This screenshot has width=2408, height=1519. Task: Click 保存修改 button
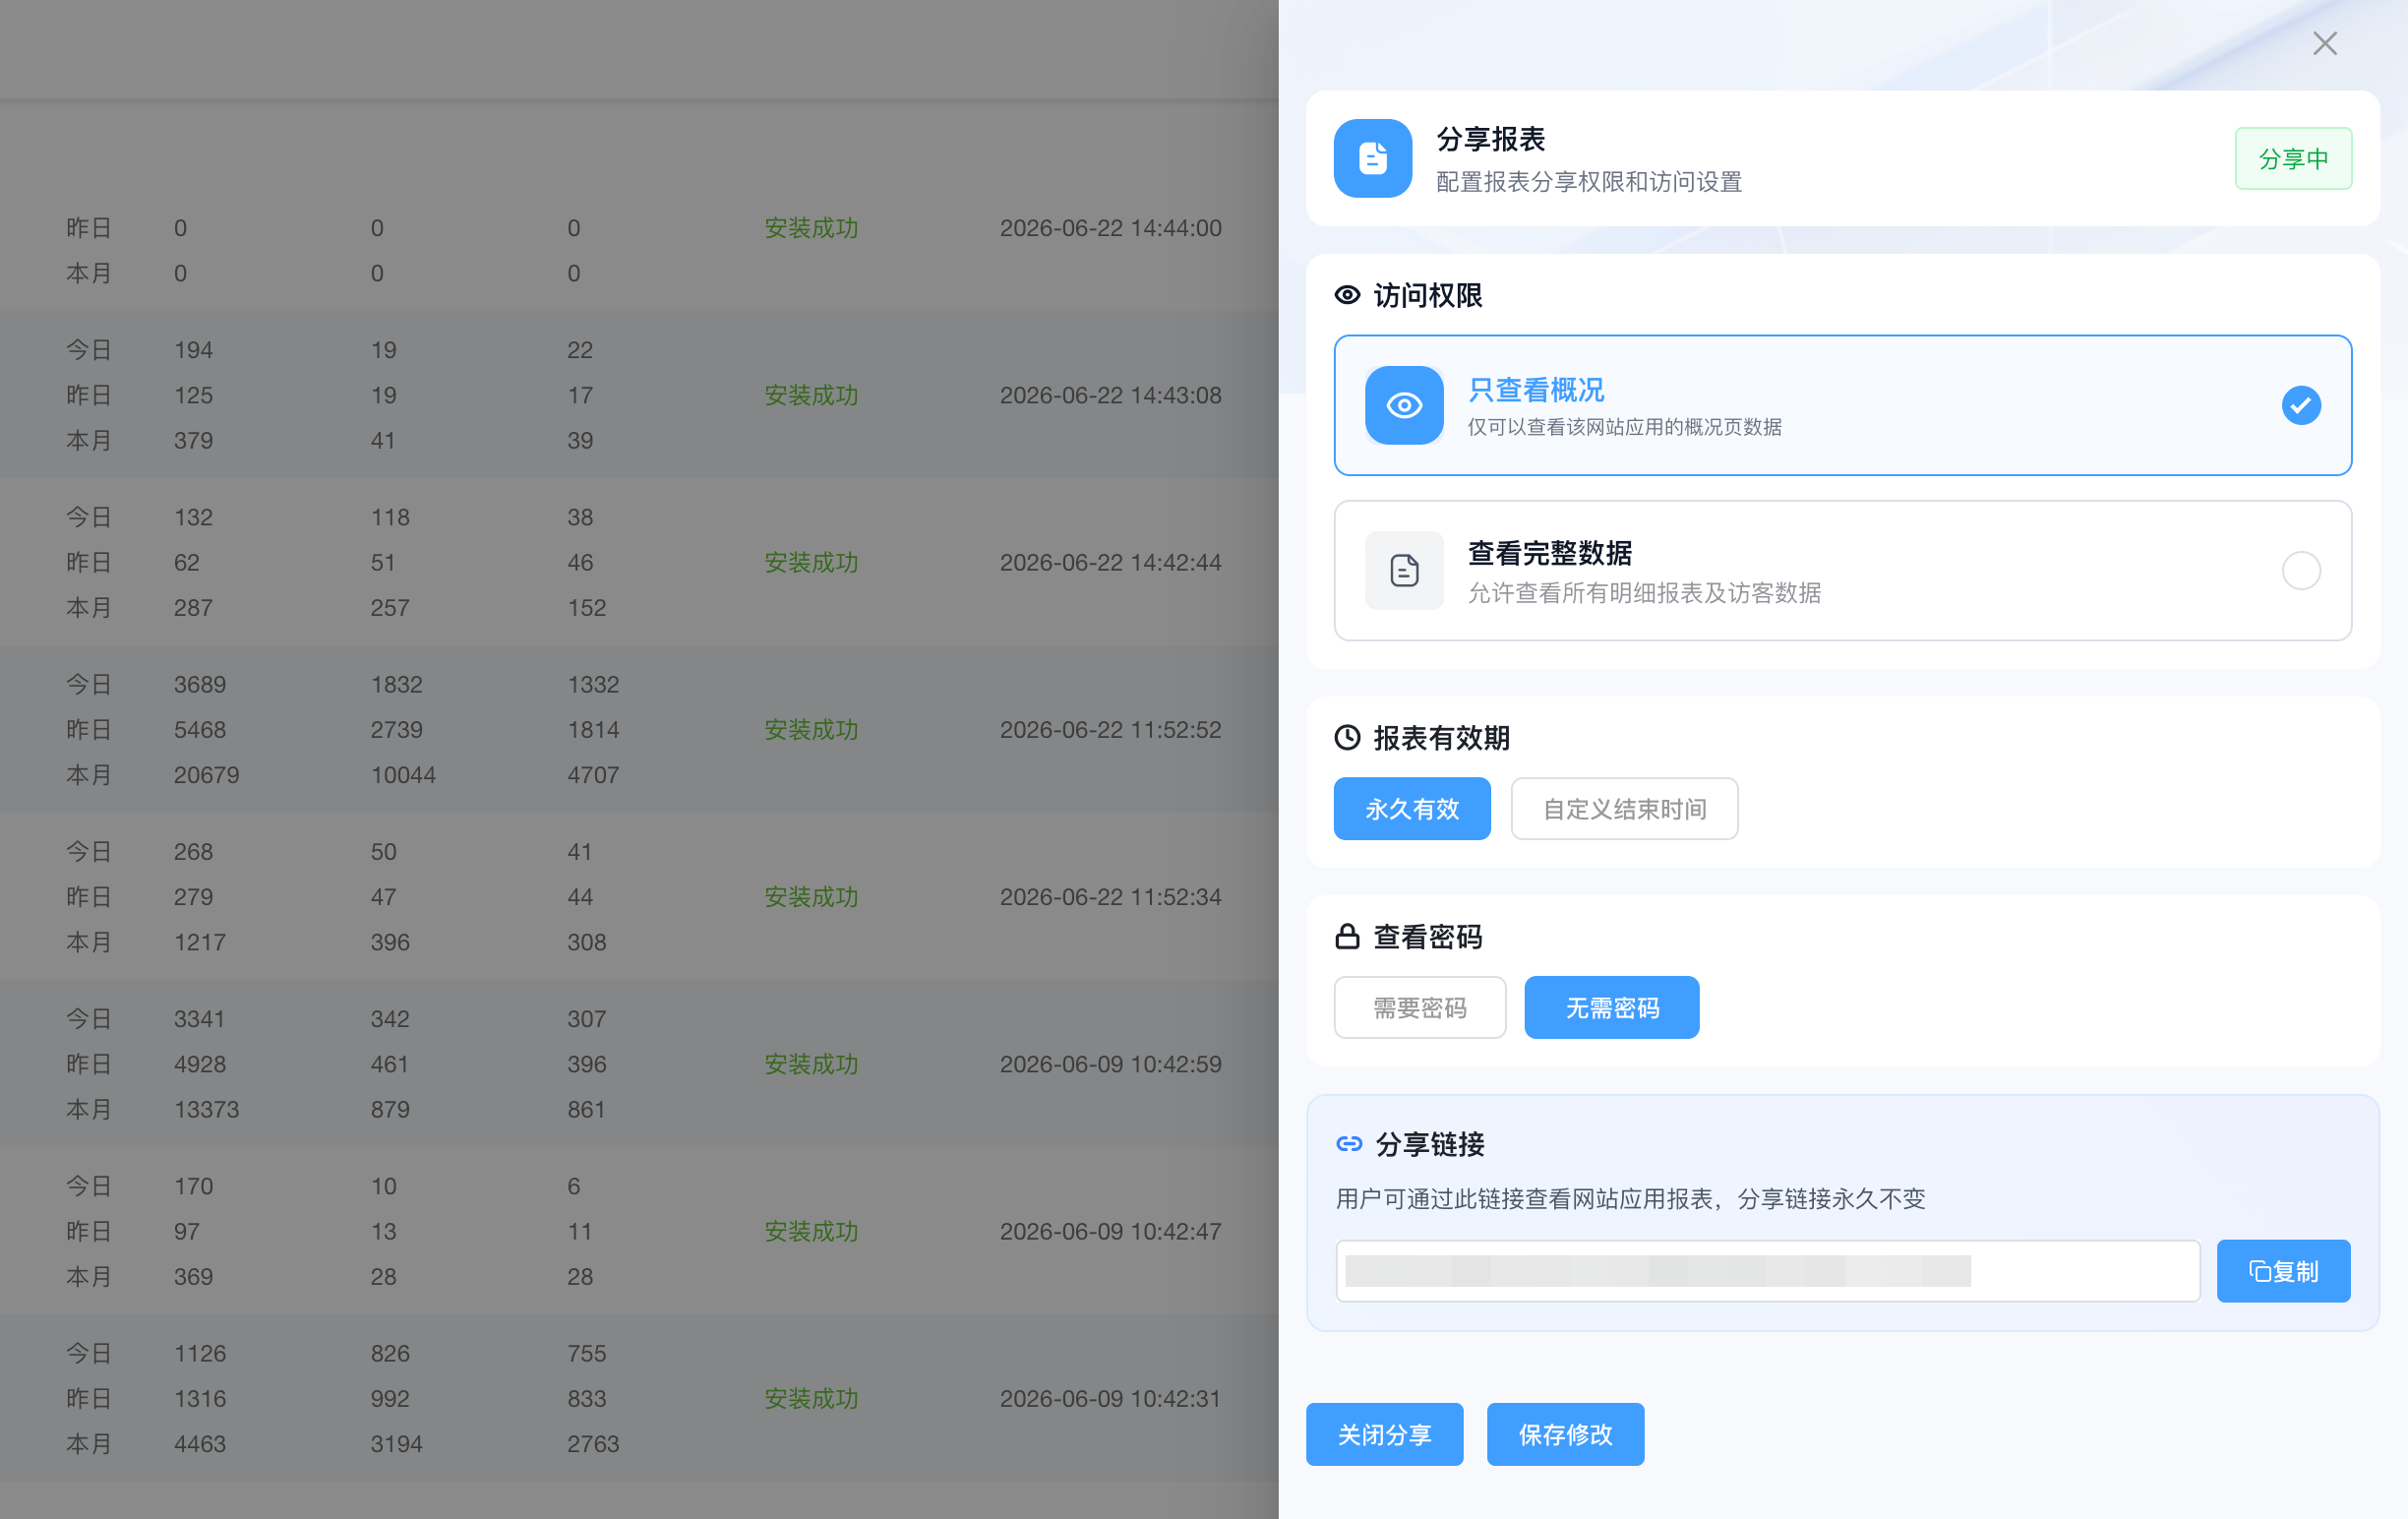coord(1565,1434)
